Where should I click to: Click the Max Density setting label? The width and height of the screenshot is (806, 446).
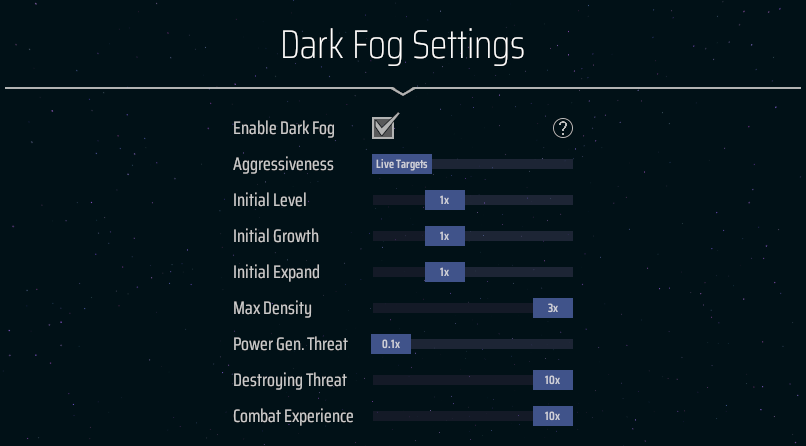(272, 308)
